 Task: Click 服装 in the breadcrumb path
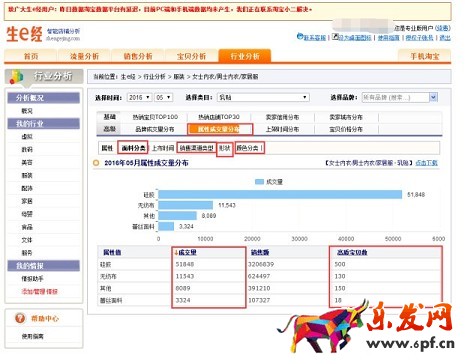click(179, 77)
